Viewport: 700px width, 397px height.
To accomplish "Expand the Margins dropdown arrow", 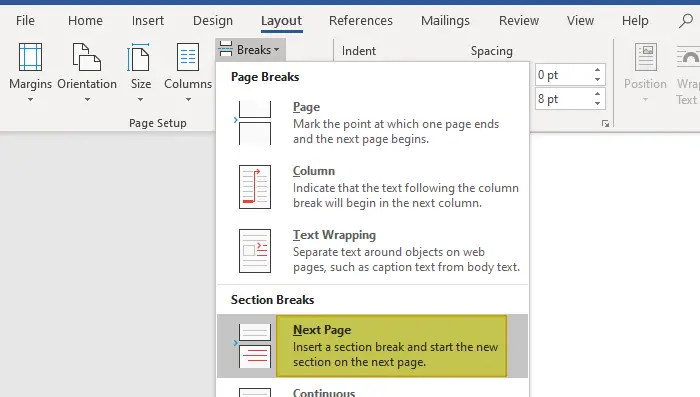I will [30, 100].
